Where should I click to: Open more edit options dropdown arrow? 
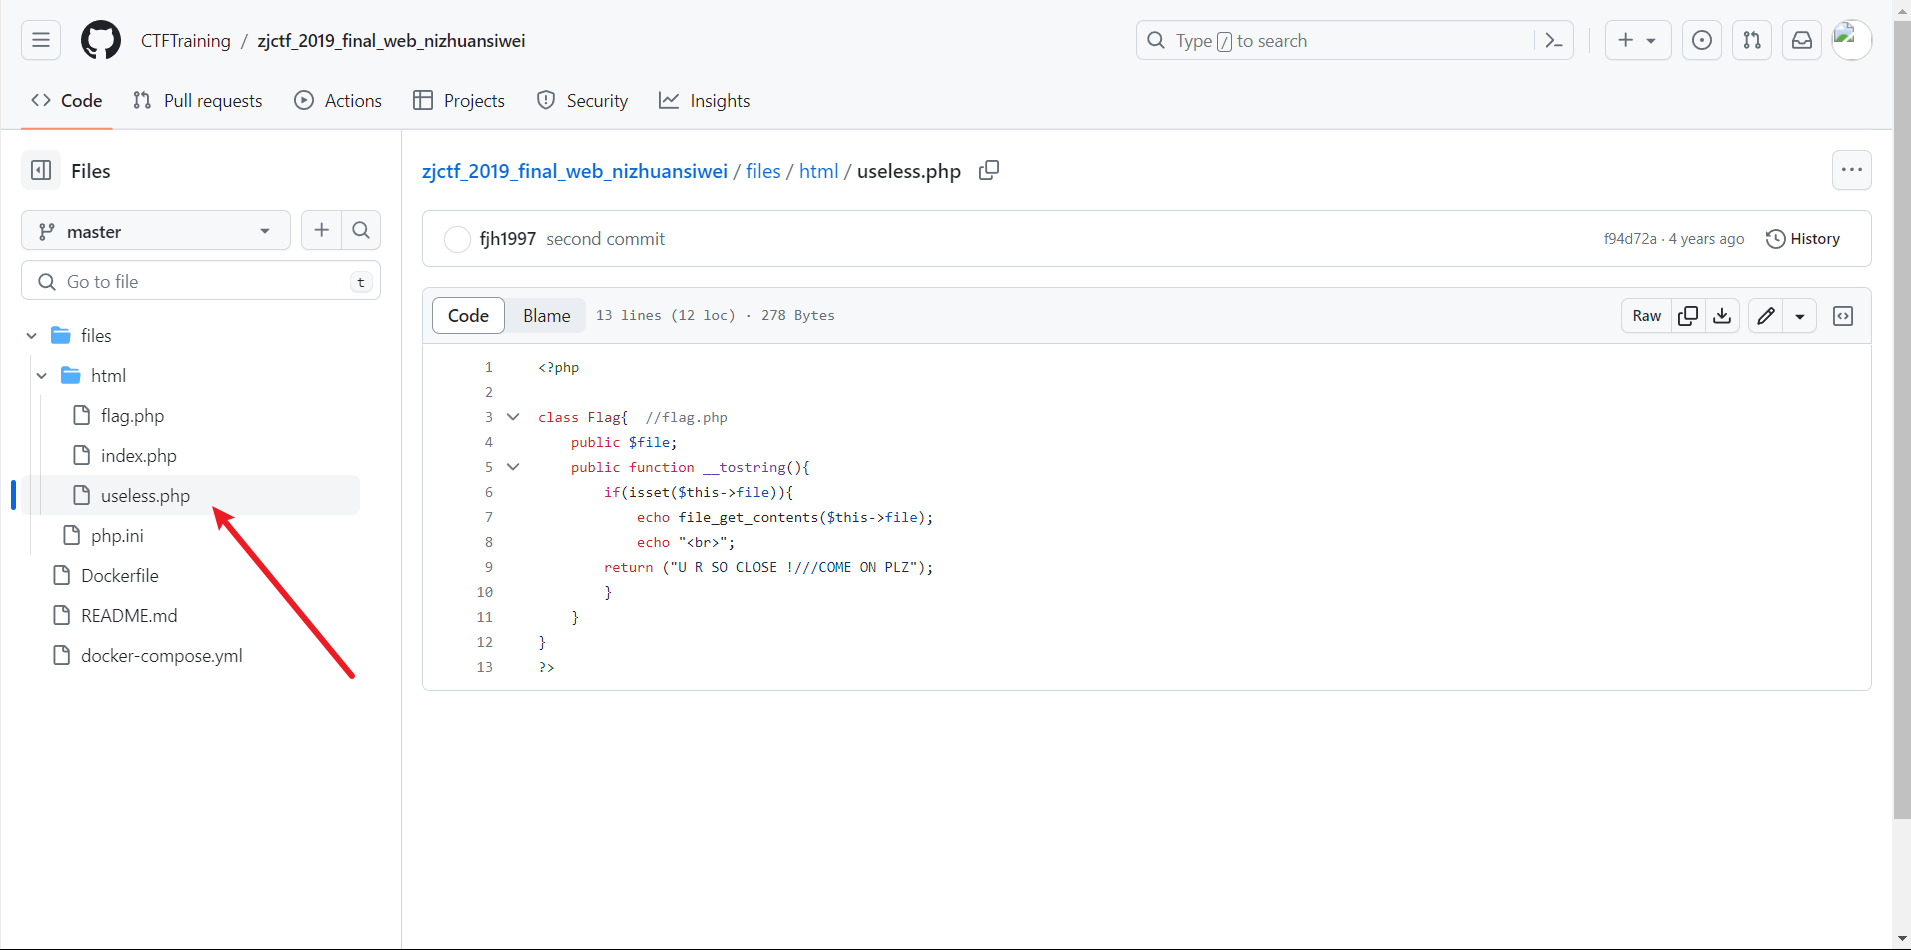point(1800,316)
